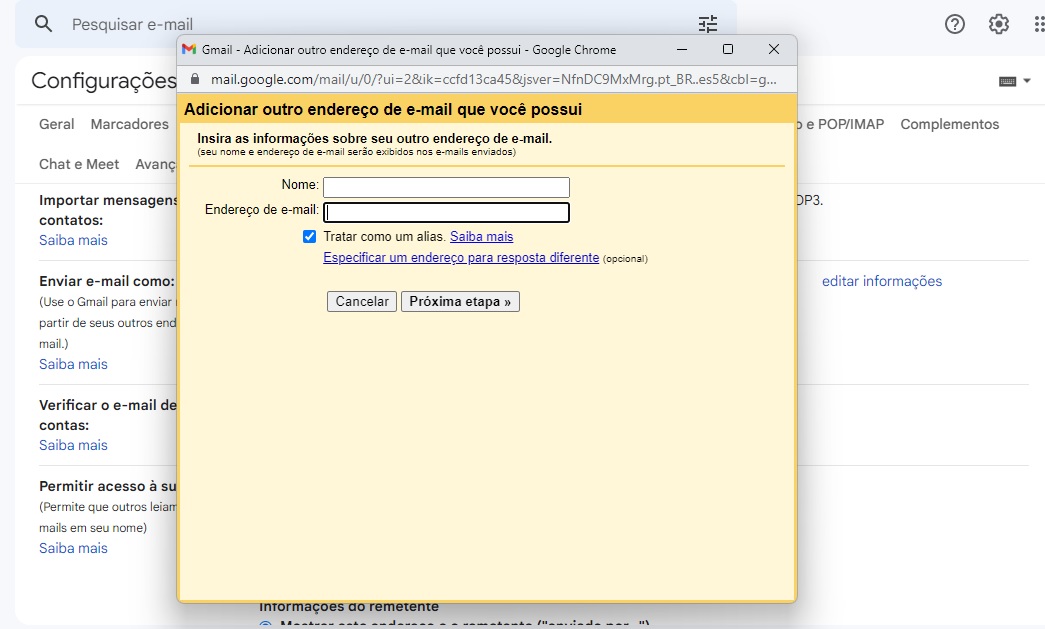Click Saiba mais under Verificar o e-mail
Viewport: 1045px width, 629px height.
coord(73,445)
